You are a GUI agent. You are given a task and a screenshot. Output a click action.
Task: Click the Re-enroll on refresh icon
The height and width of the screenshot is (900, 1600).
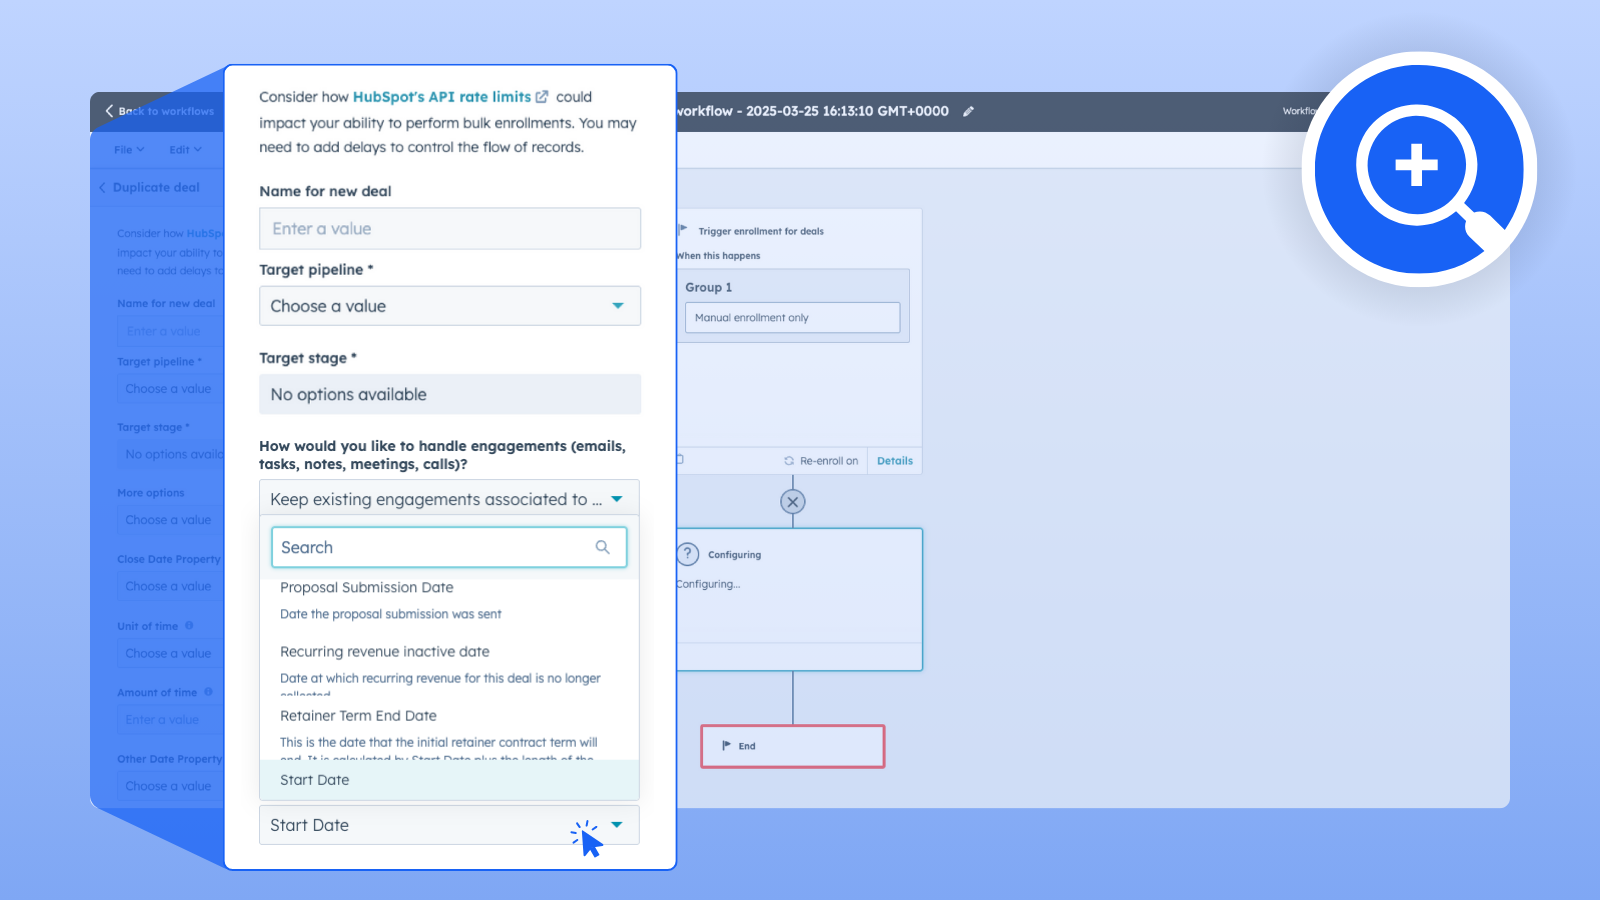coord(789,461)
